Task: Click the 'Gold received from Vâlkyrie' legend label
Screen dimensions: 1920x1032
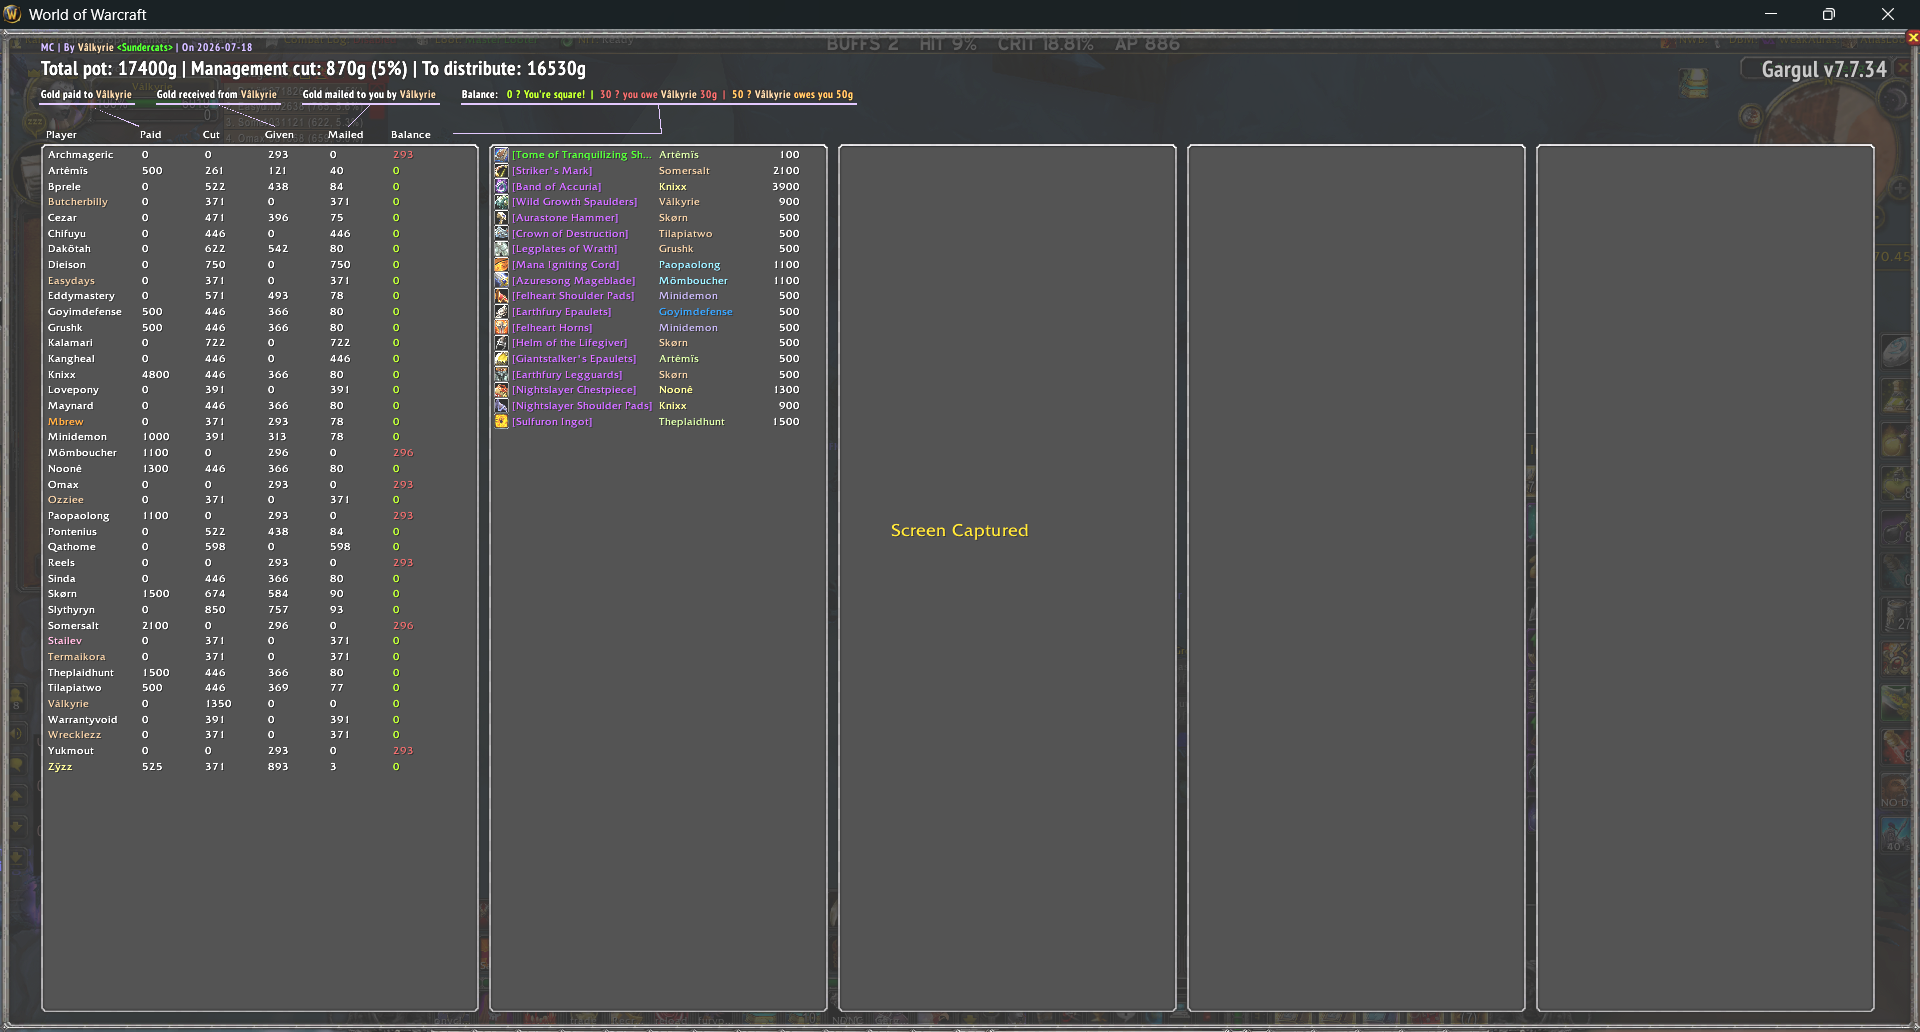Action: (216, 95)
